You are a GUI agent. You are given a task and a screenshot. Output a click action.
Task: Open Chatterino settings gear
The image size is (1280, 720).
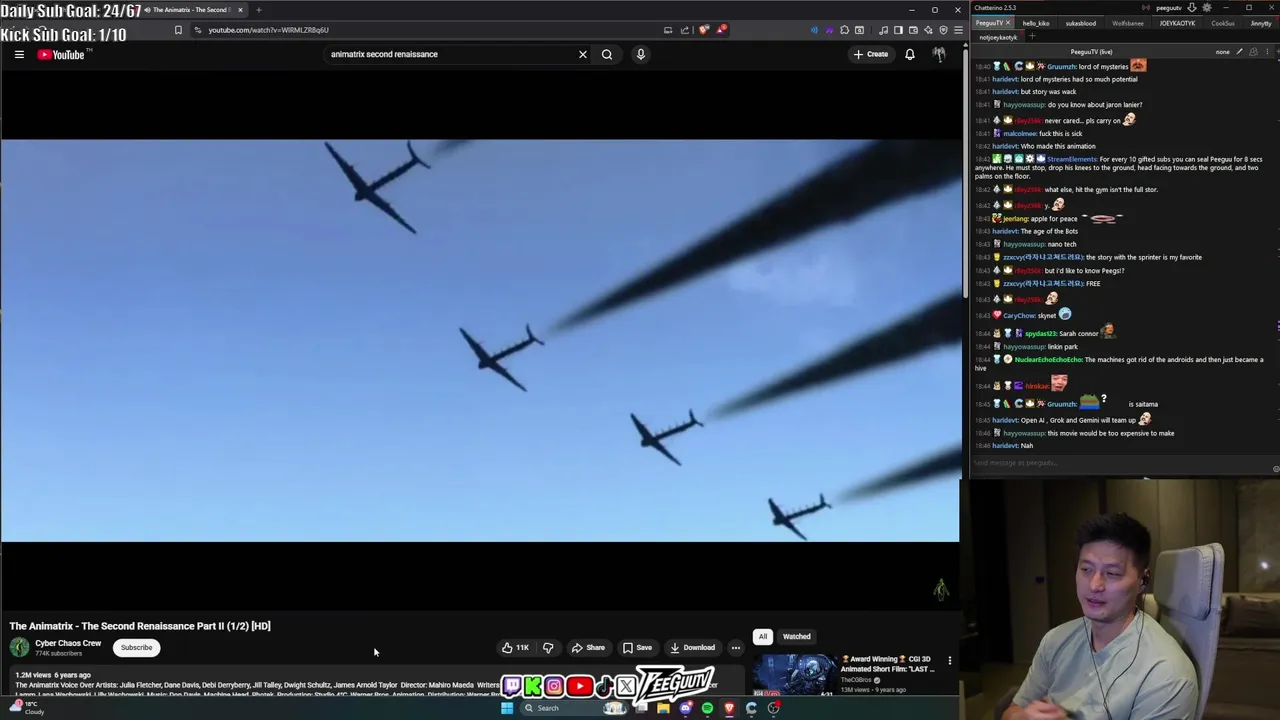tap(1207, 8)
